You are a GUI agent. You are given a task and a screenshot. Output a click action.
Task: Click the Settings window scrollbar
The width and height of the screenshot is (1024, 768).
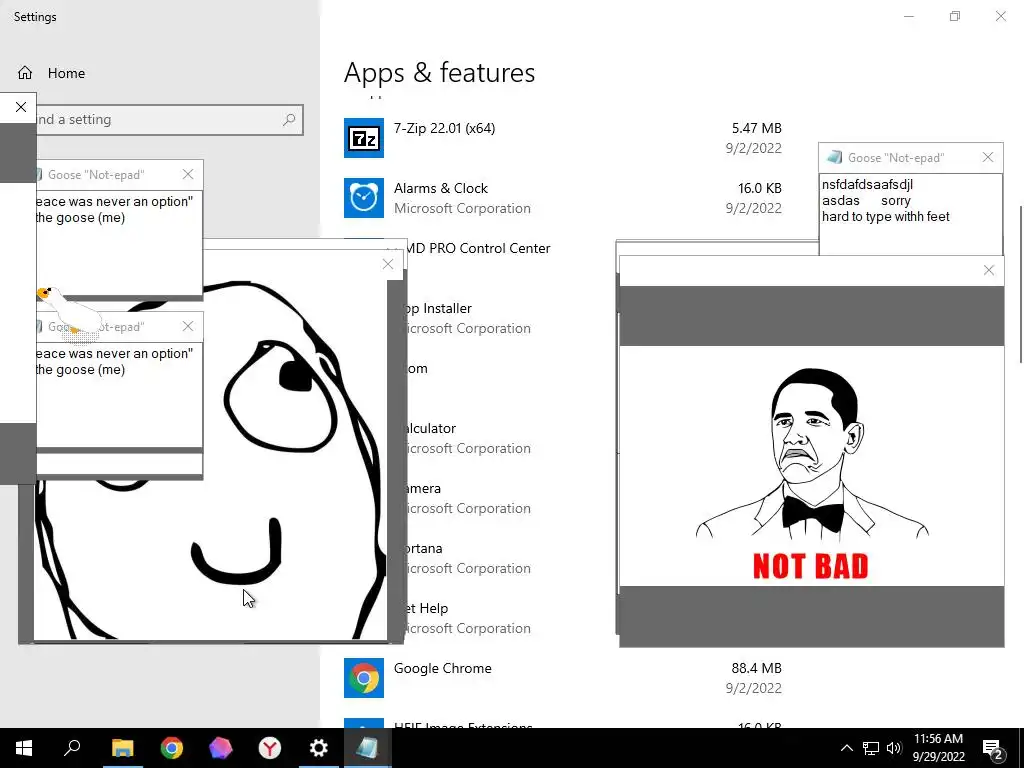click(1021, 285)
